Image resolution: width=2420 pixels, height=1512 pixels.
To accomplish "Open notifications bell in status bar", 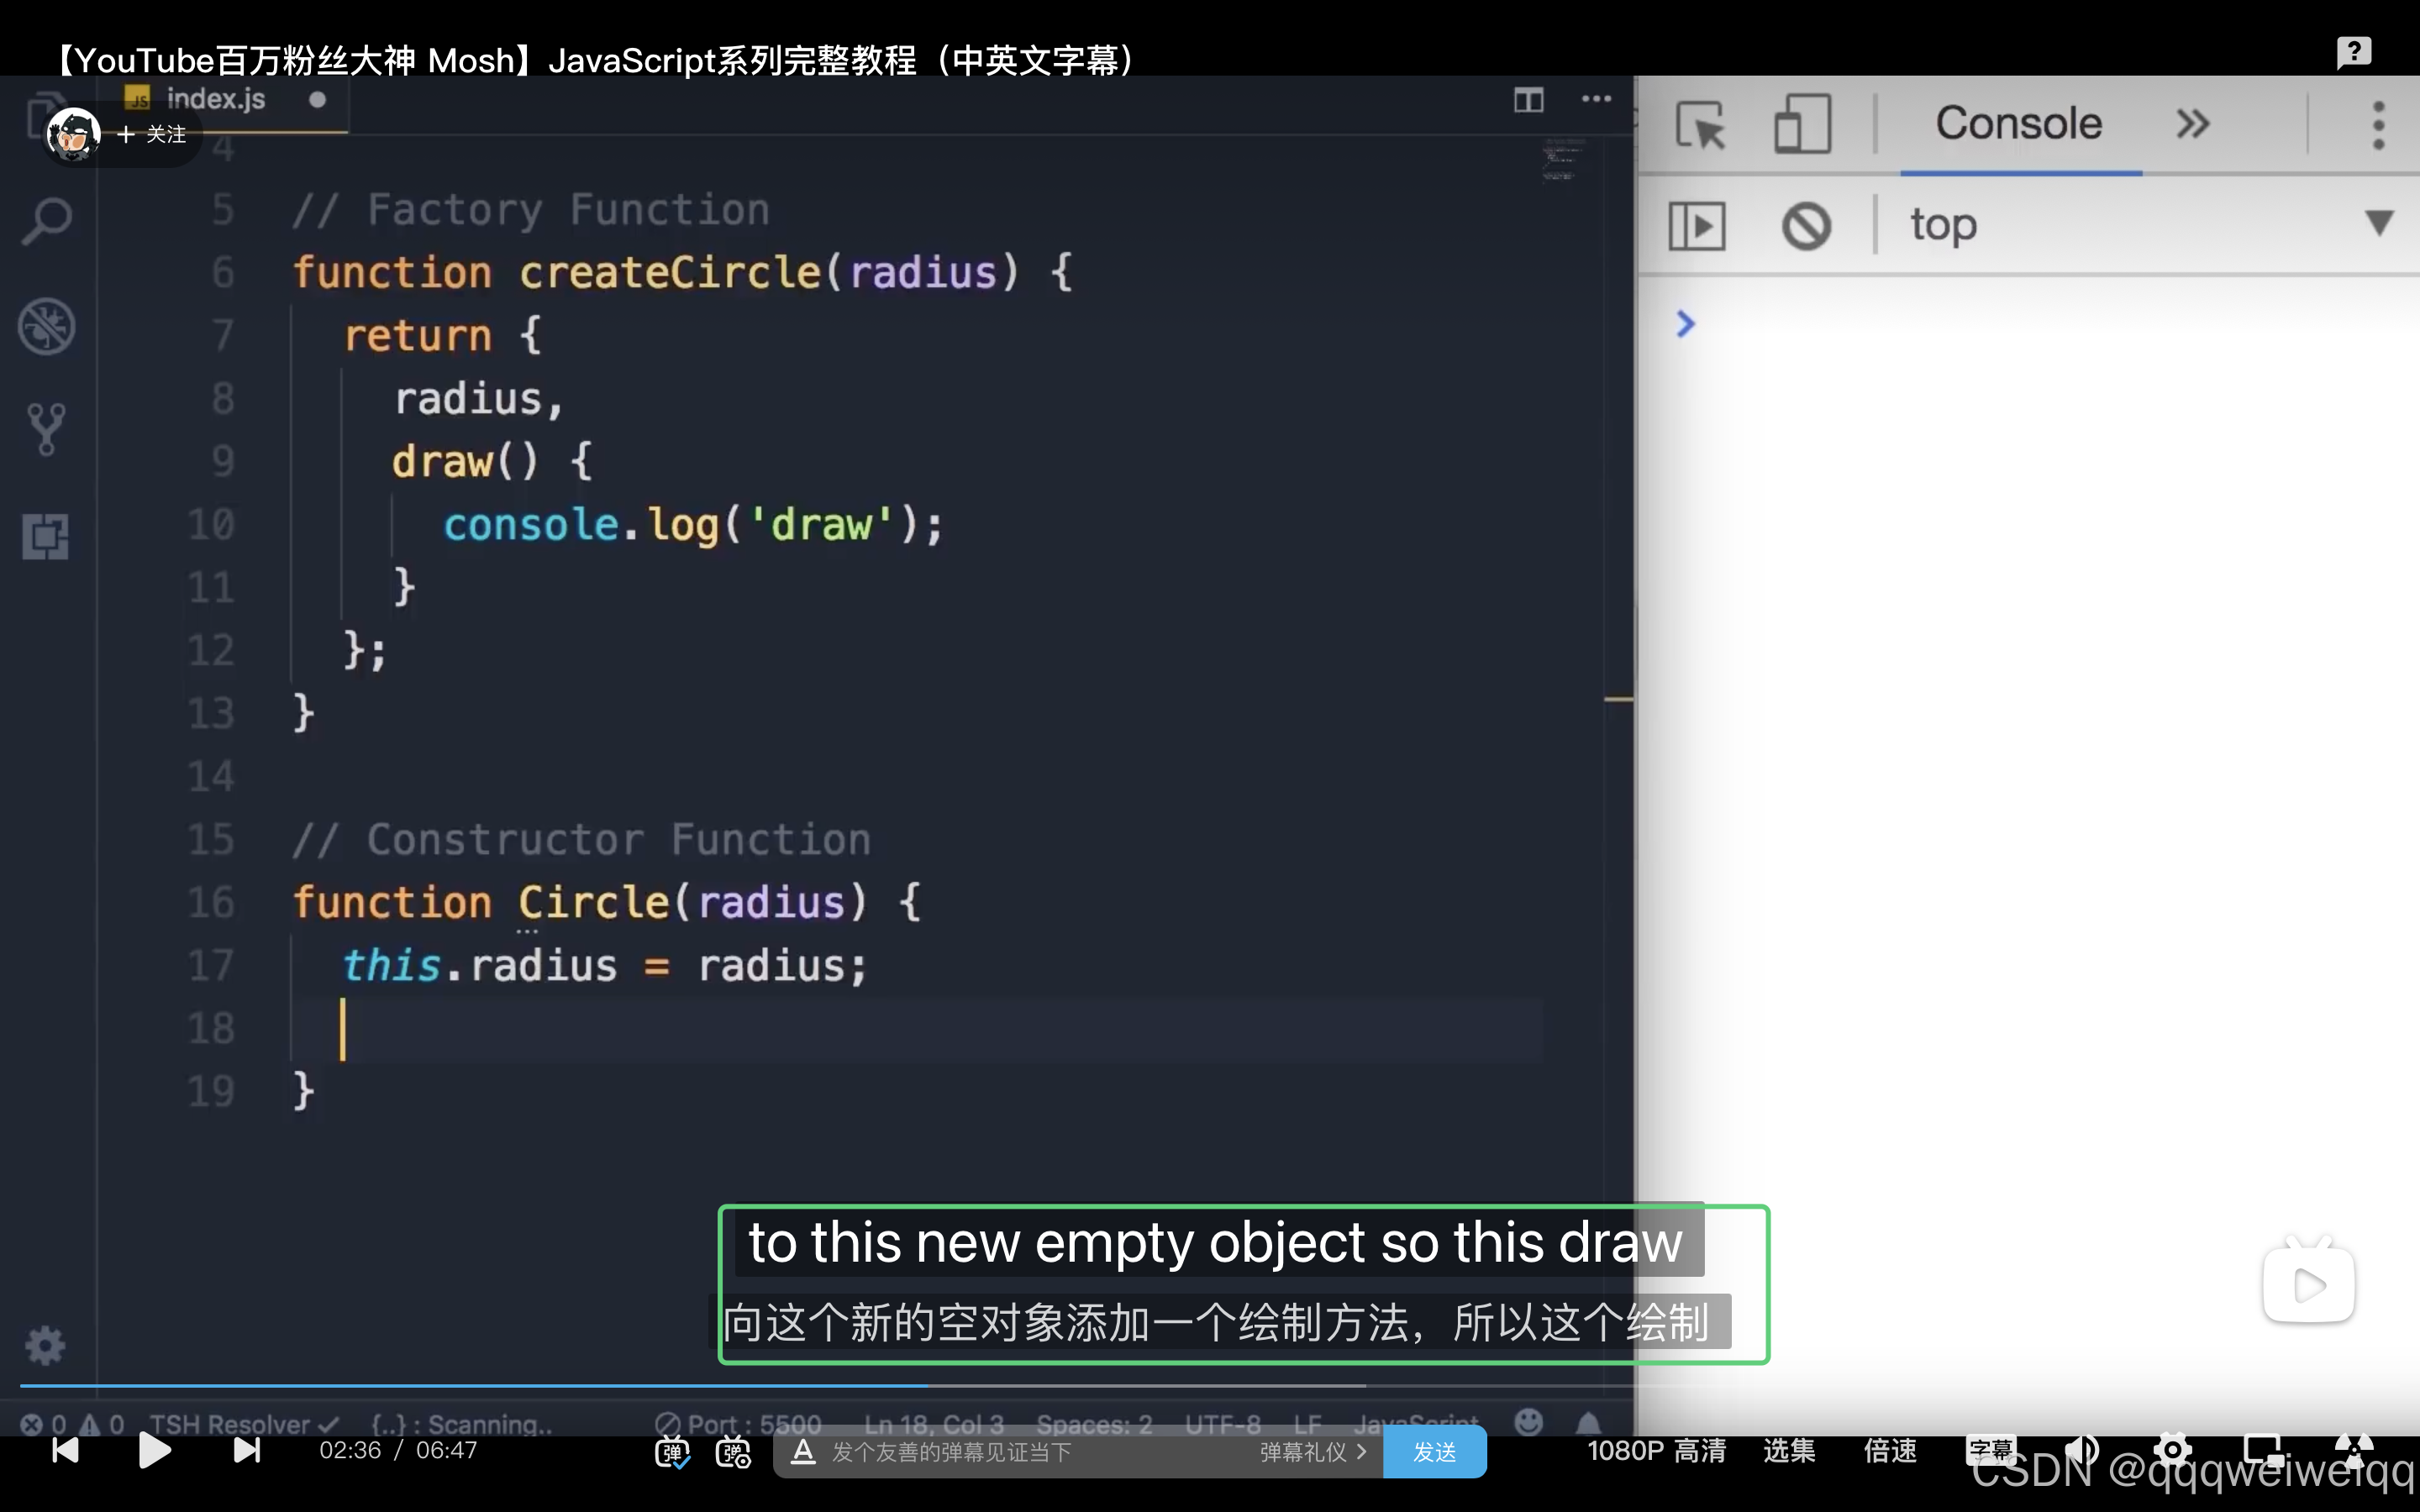I will (x=1588, y=1421).
